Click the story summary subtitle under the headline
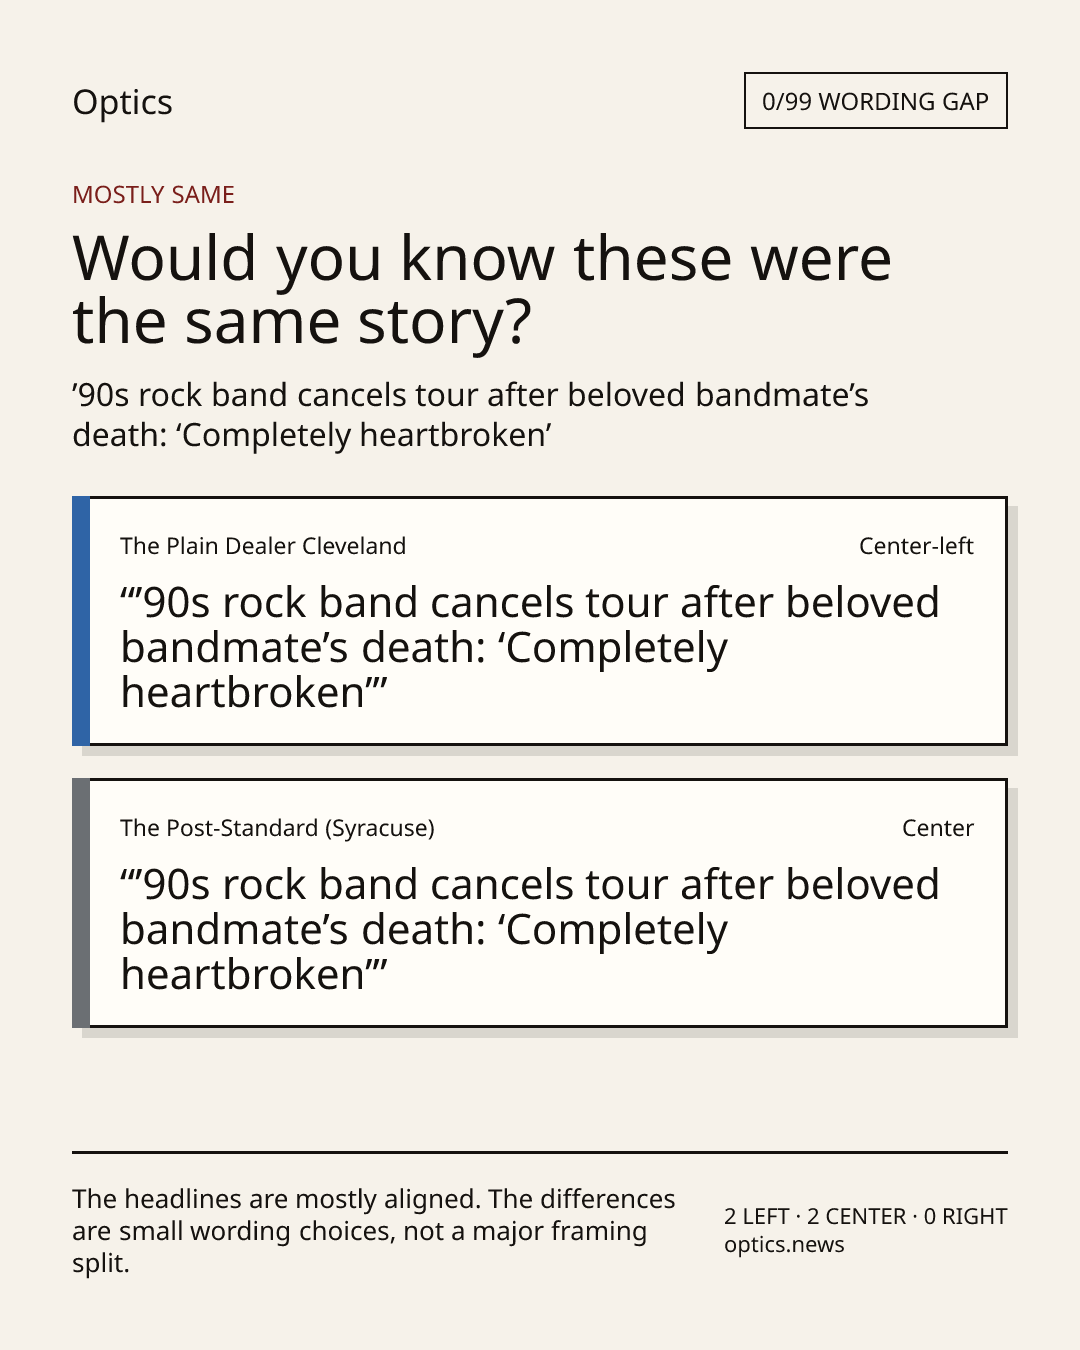The width and height of the screenshot is (1080, 1350). tap(470, 415)
